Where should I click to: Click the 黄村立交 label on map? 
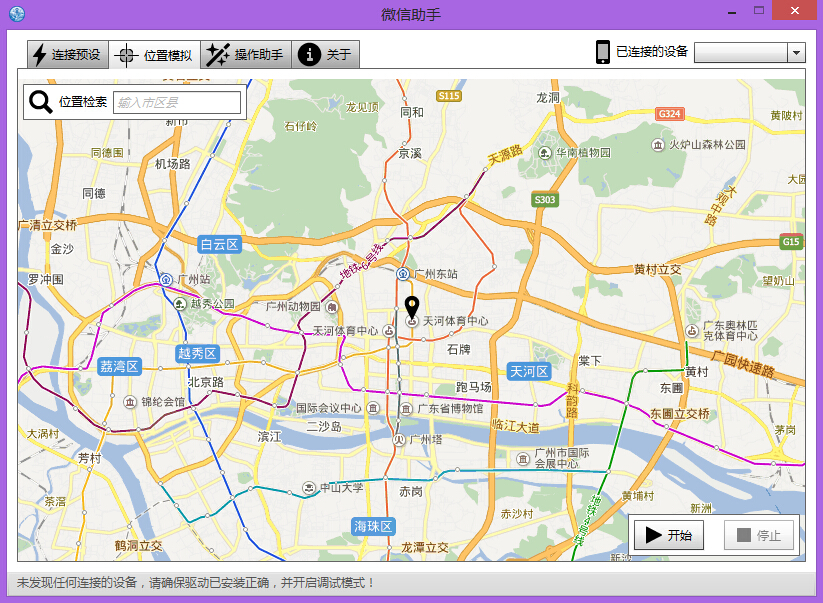click(658, 269)
